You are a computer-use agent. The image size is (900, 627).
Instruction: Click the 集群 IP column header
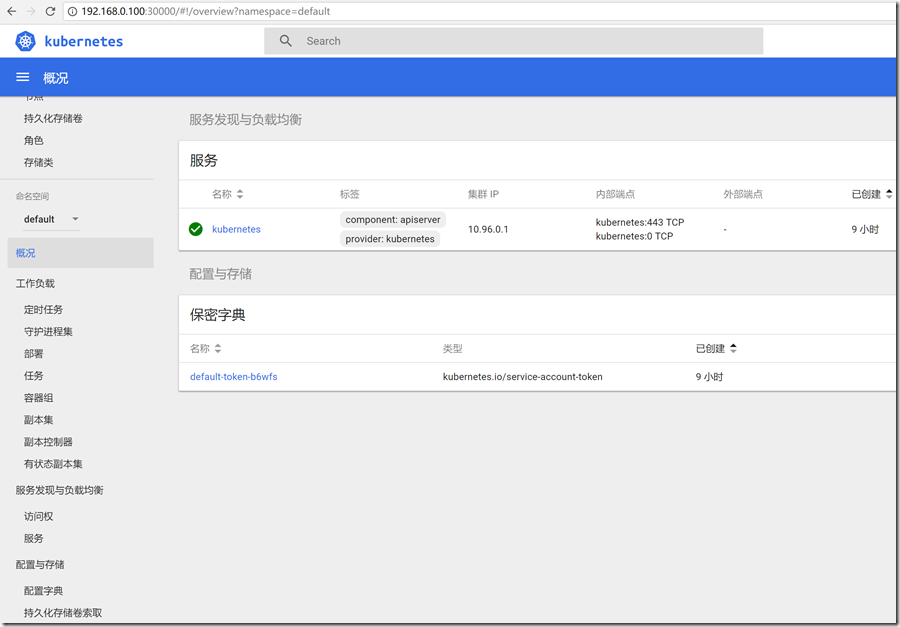483,194
